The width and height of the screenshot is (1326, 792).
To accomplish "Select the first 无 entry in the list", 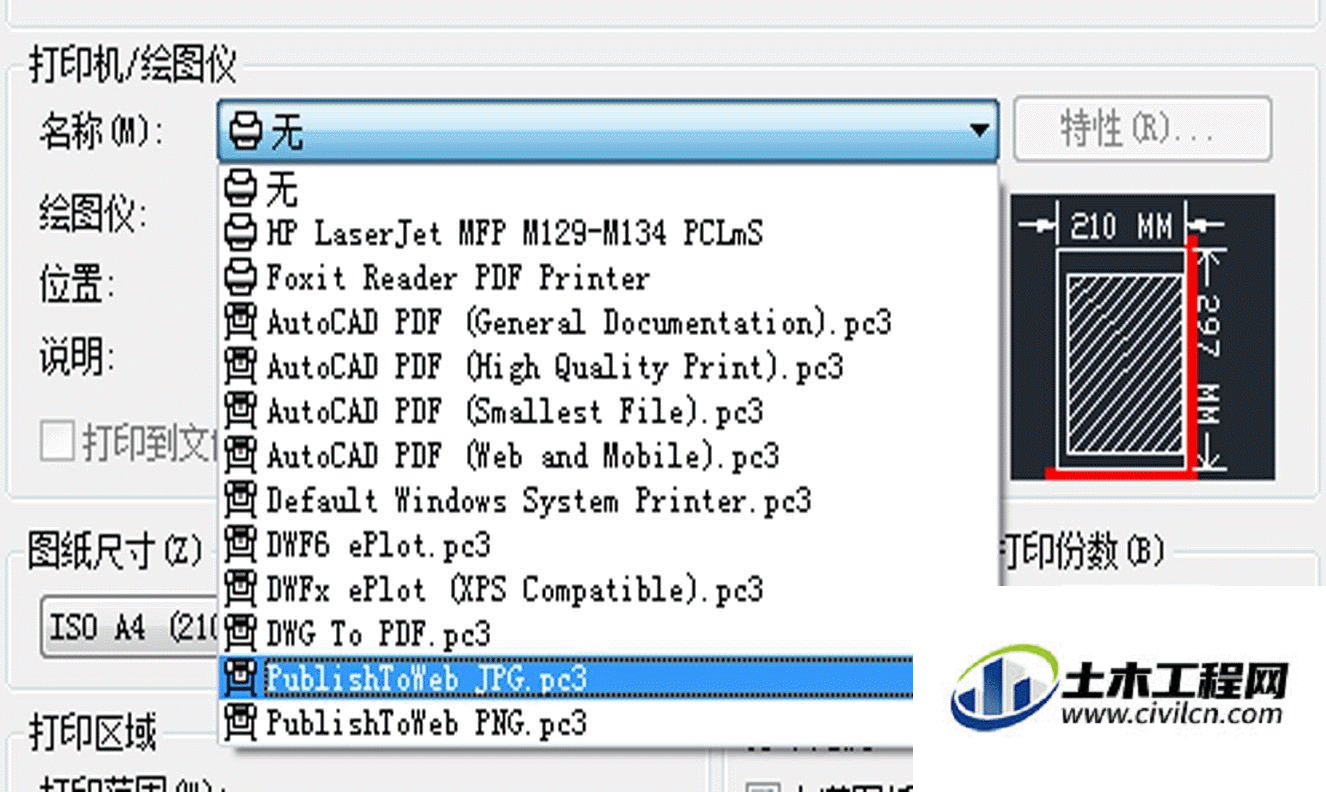I will [609, 187].
